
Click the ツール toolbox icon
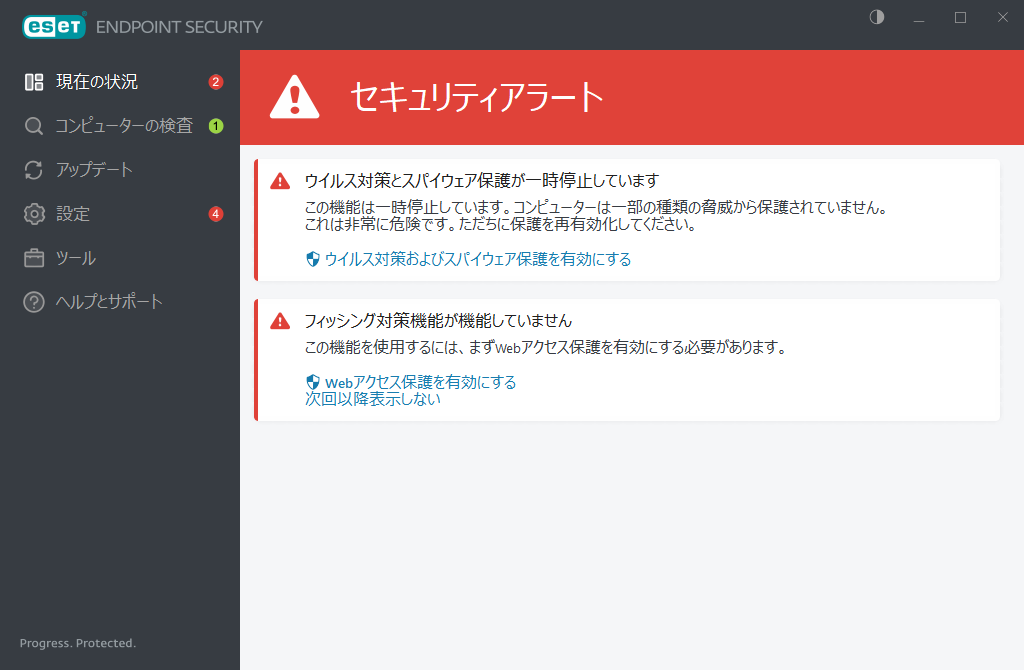click(33, 258)
